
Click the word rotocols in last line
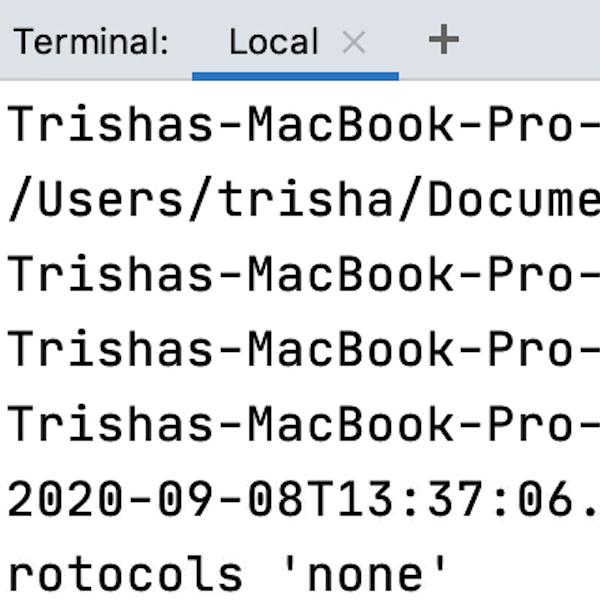[x=126, y=574]
